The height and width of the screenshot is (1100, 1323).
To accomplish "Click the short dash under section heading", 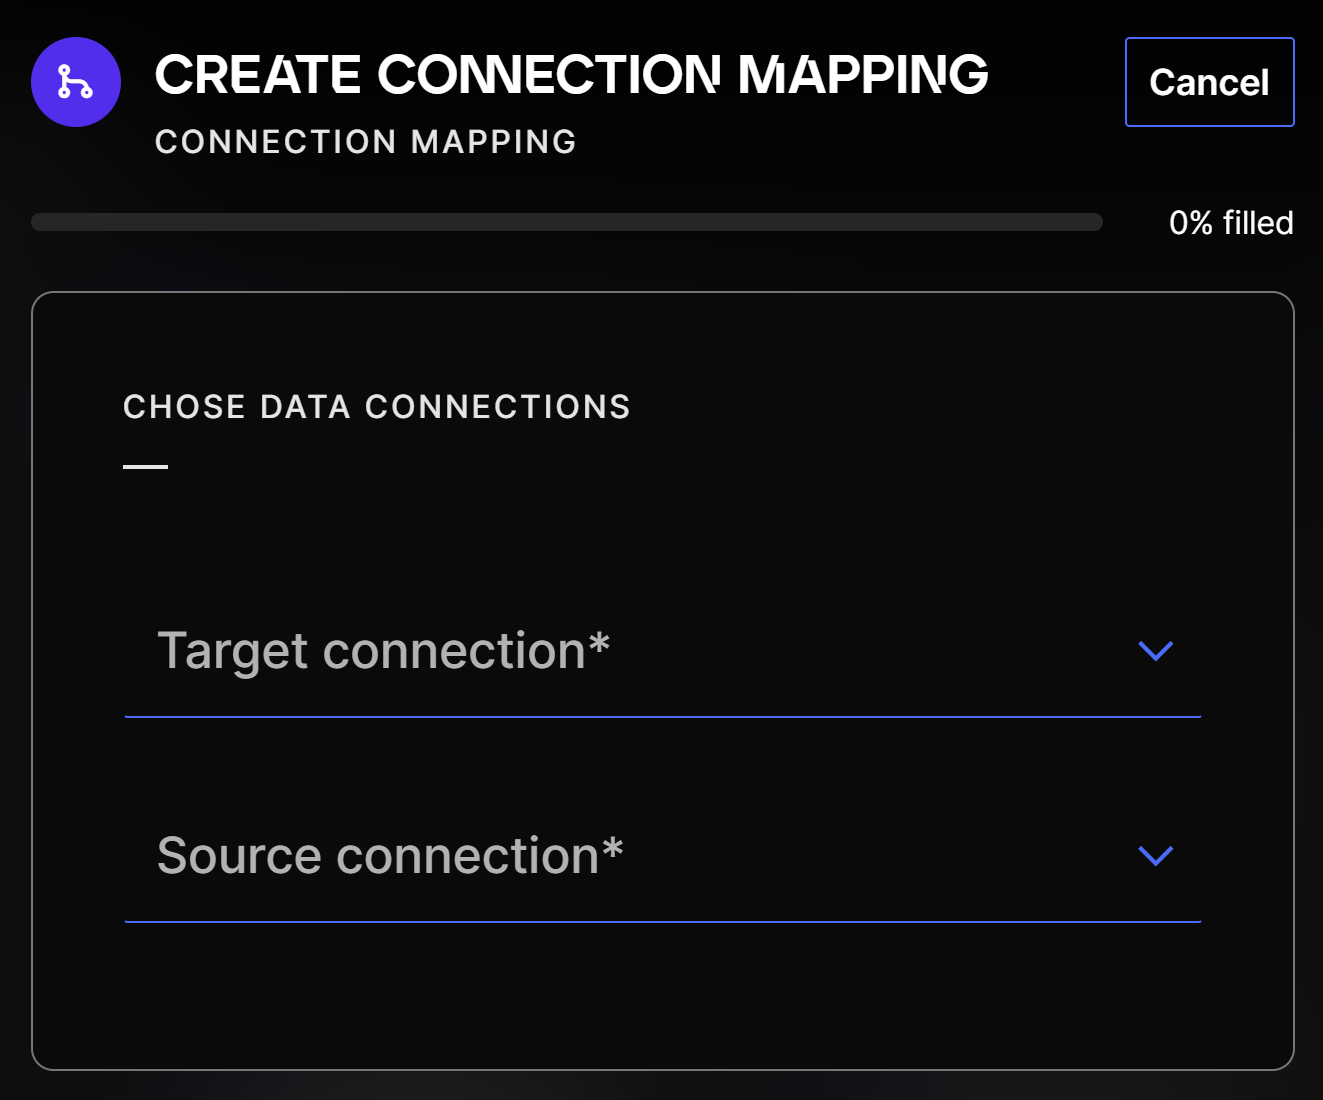I will (x=145, y=466).
